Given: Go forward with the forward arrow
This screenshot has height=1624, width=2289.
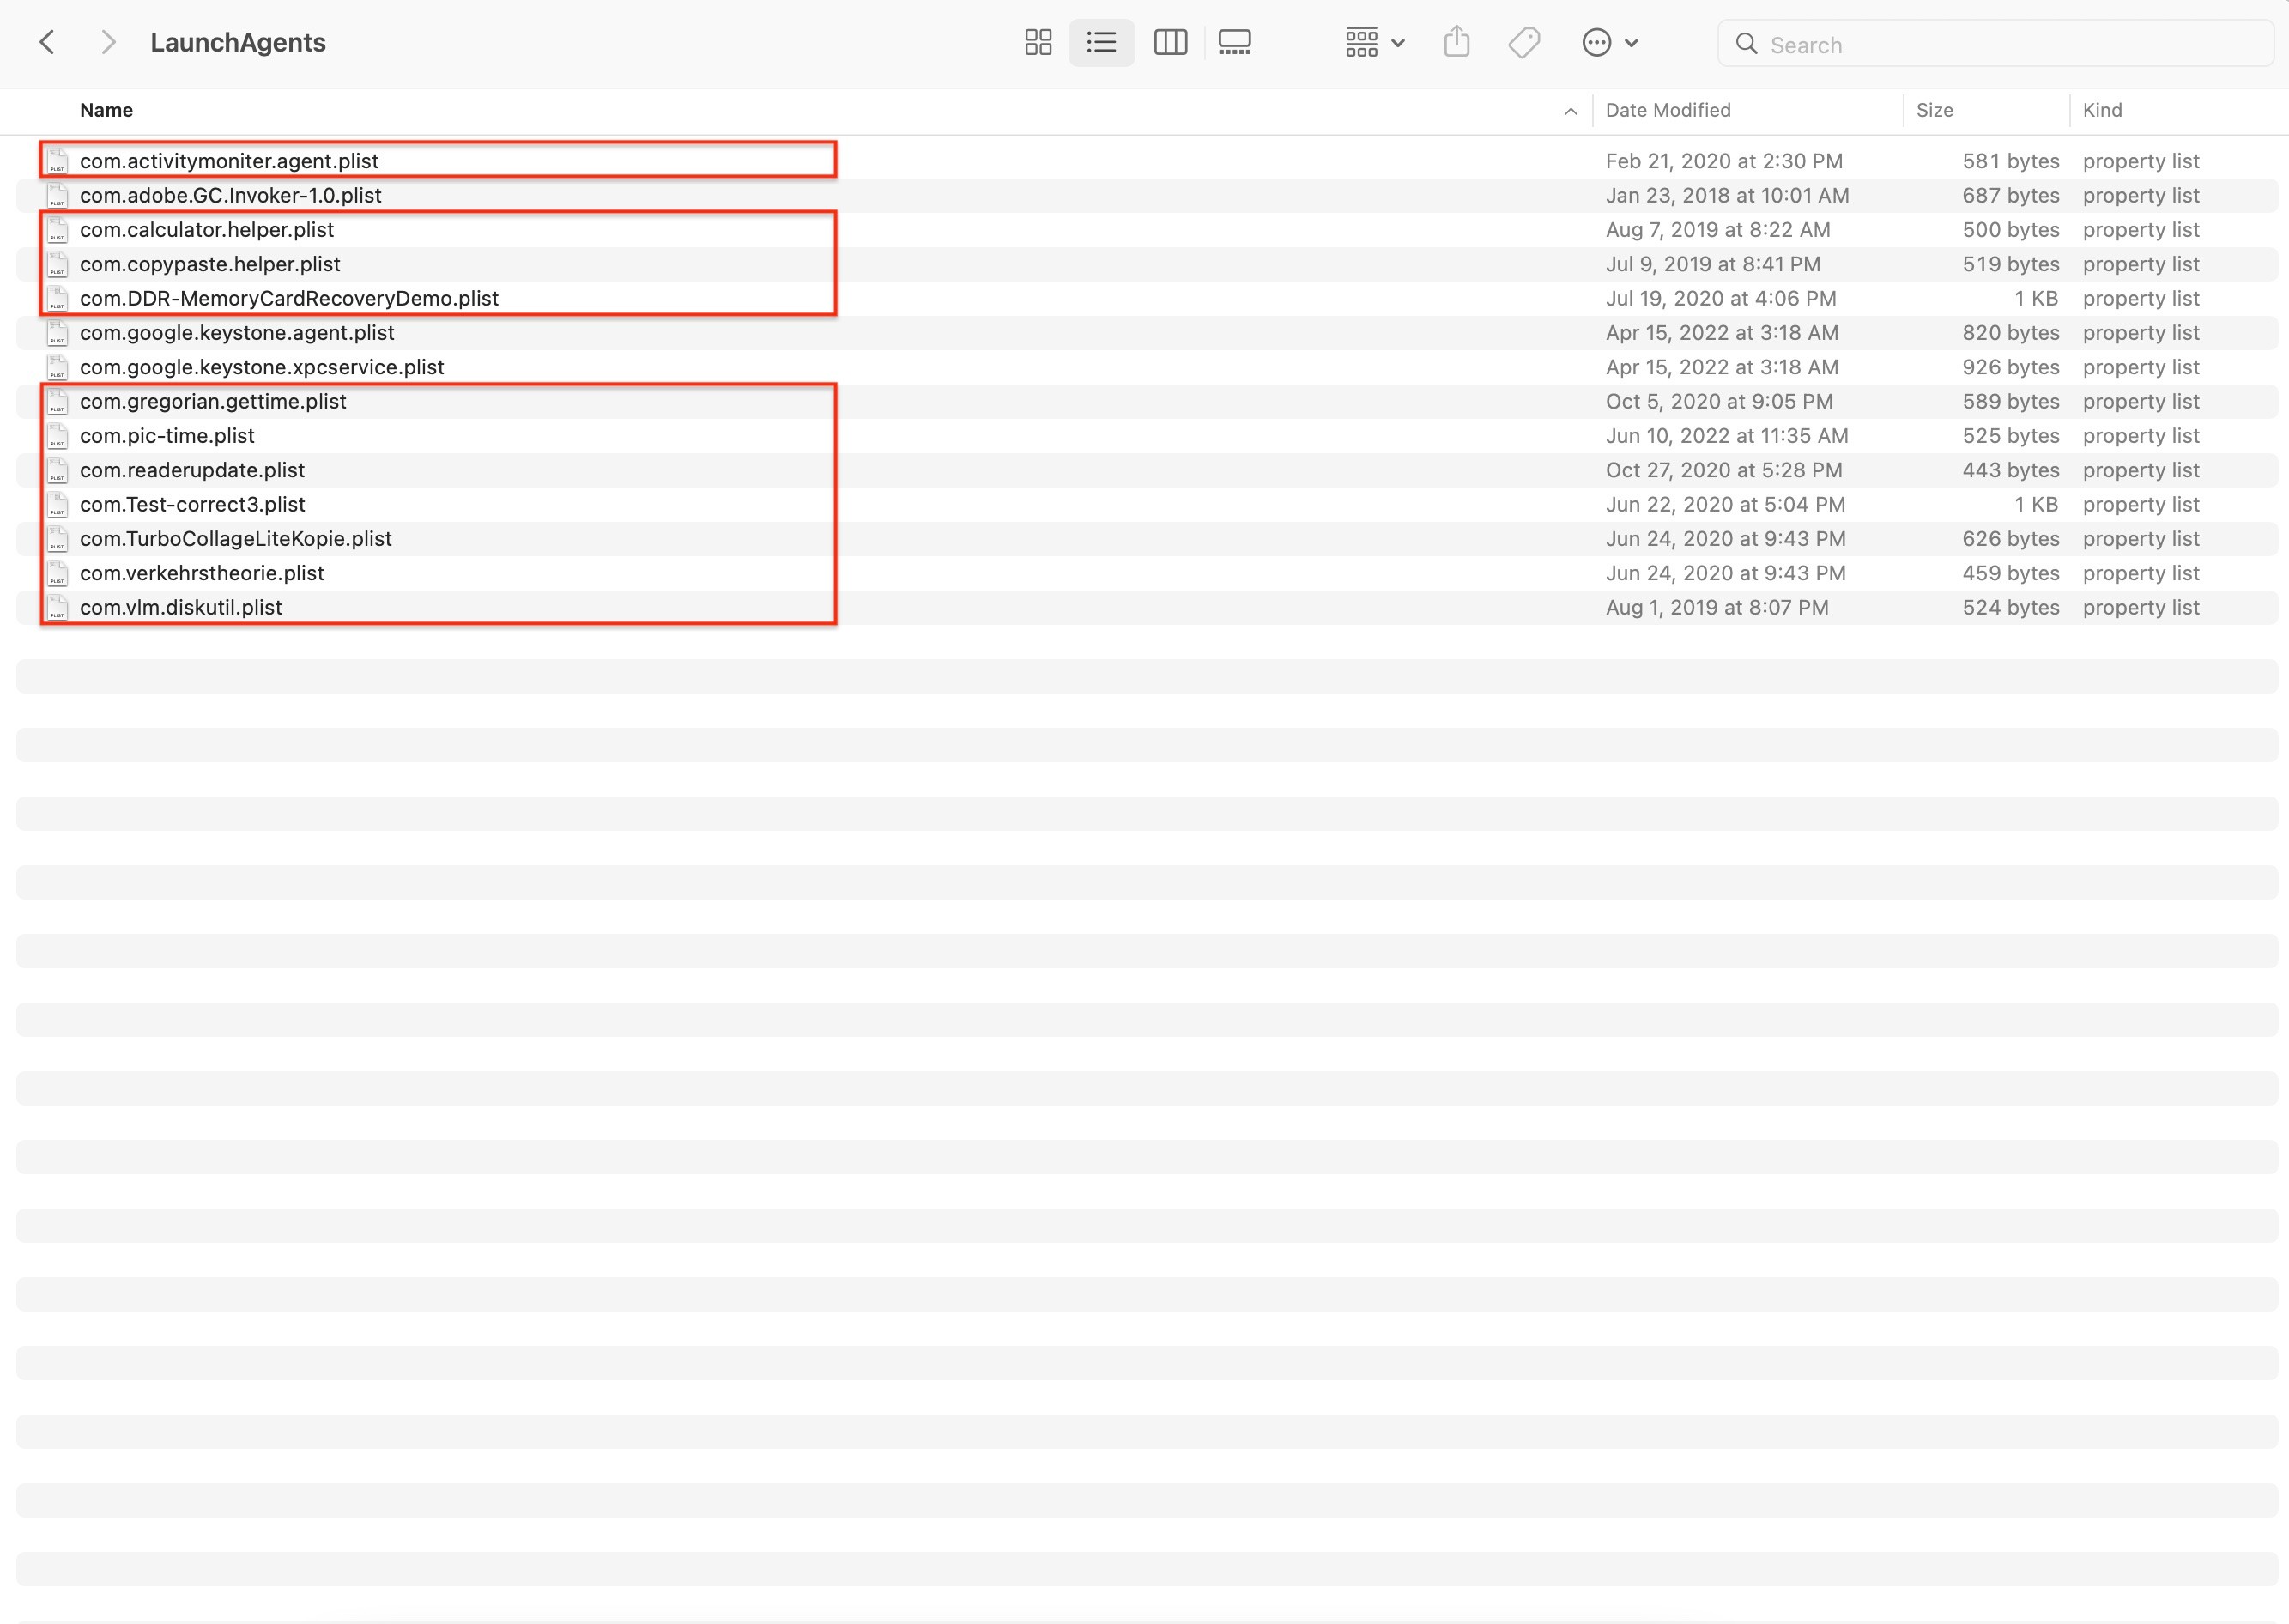Looking at the screenshot, I should [x=108, y=42].
